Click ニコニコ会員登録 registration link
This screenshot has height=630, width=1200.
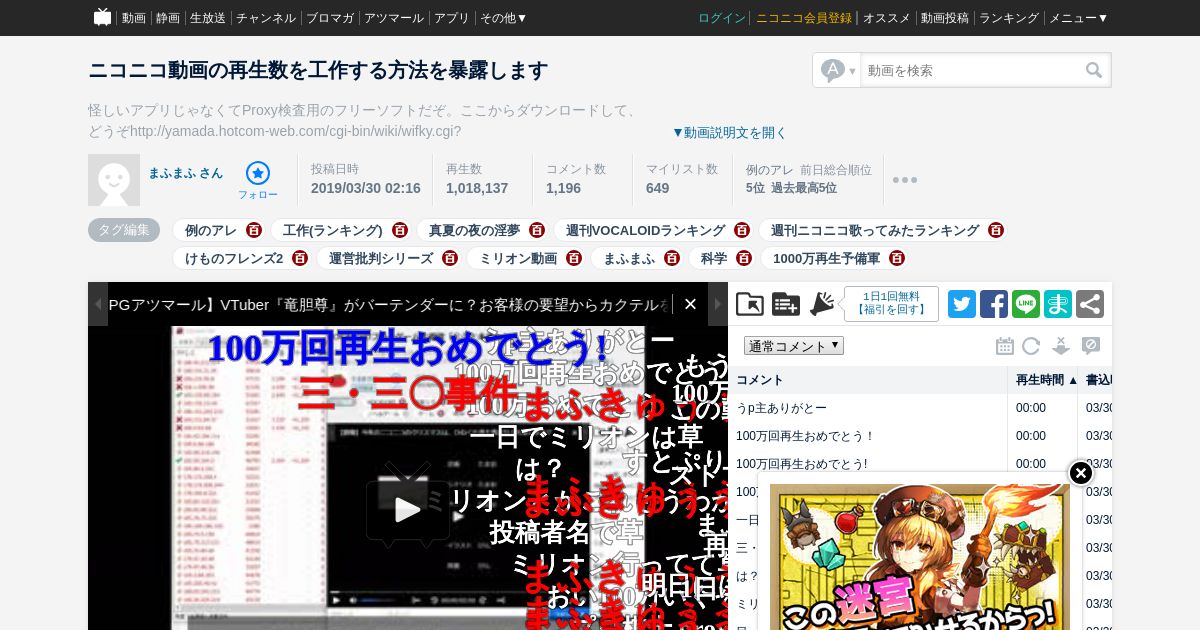(x=804, y=18)
